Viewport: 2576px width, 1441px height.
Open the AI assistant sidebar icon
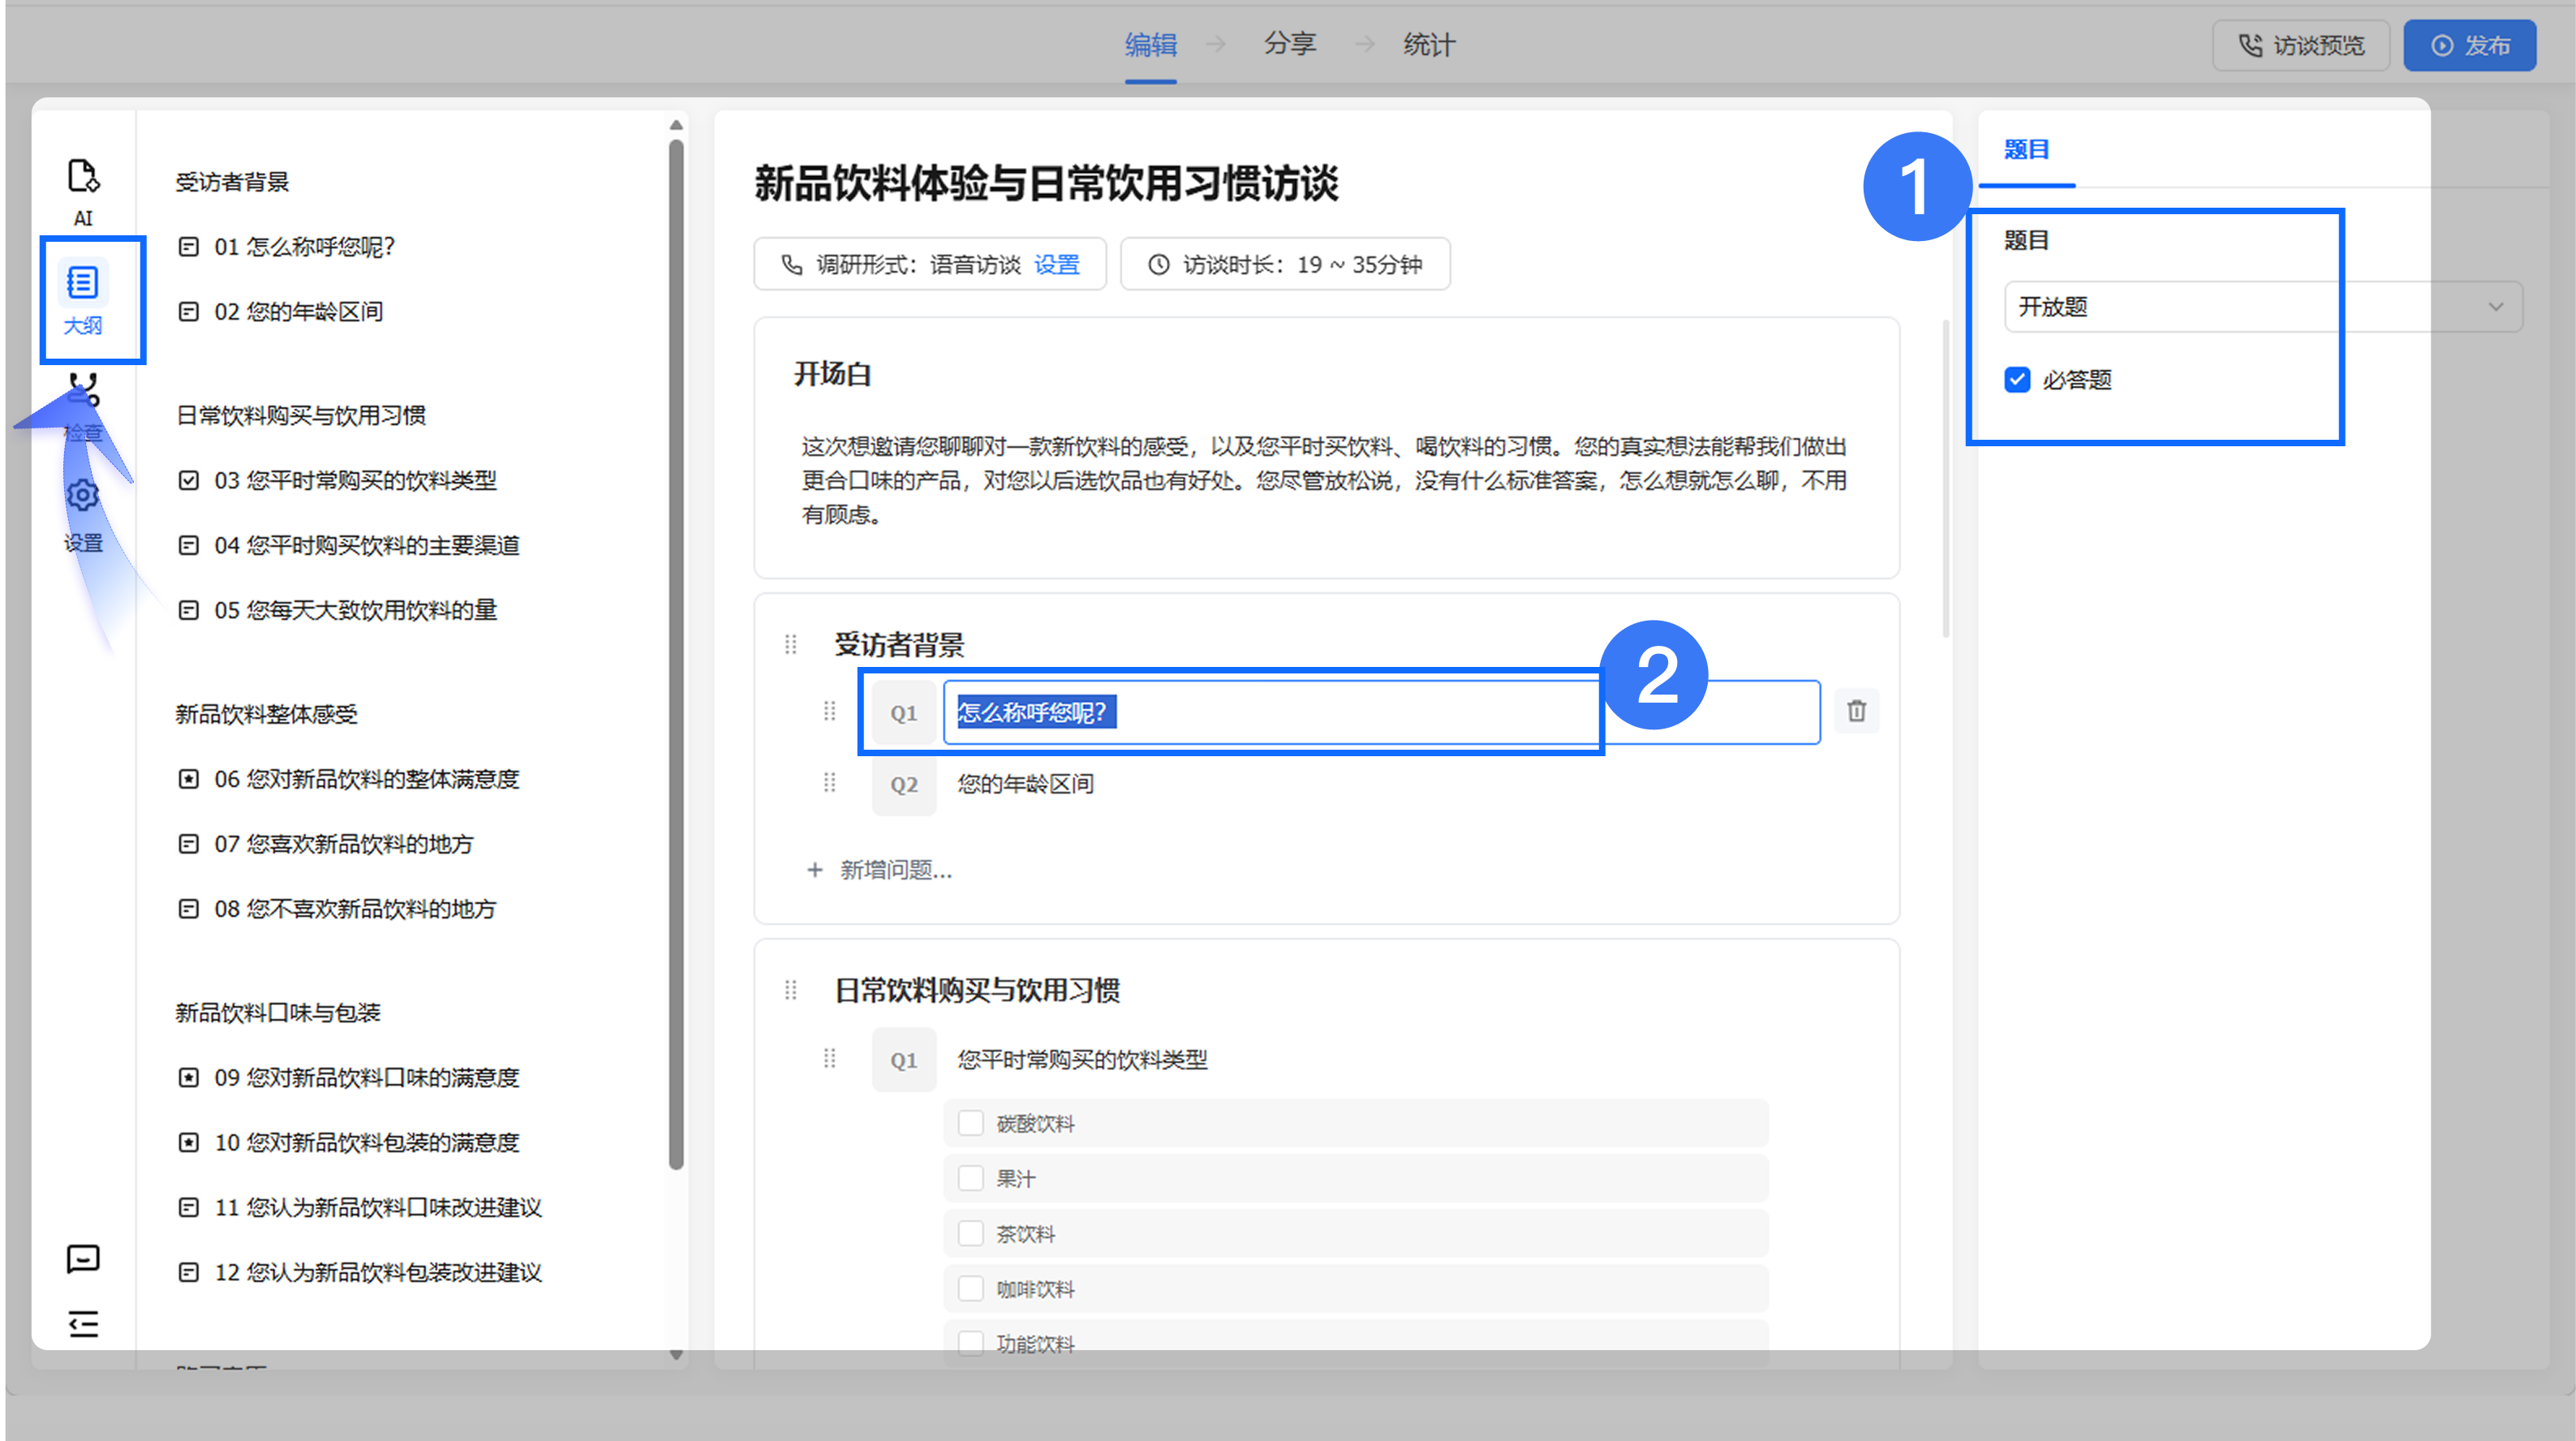click(83, 190)
